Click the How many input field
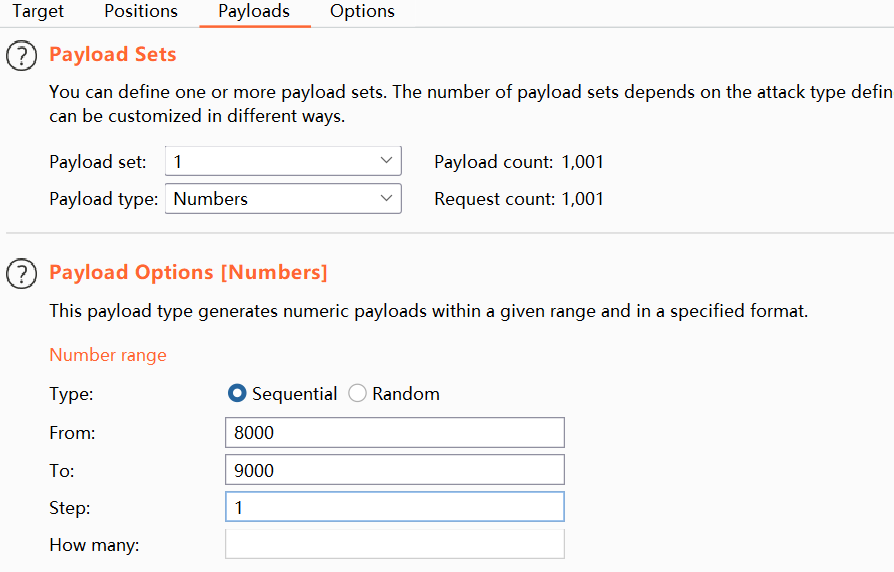 tap(395, 544)
